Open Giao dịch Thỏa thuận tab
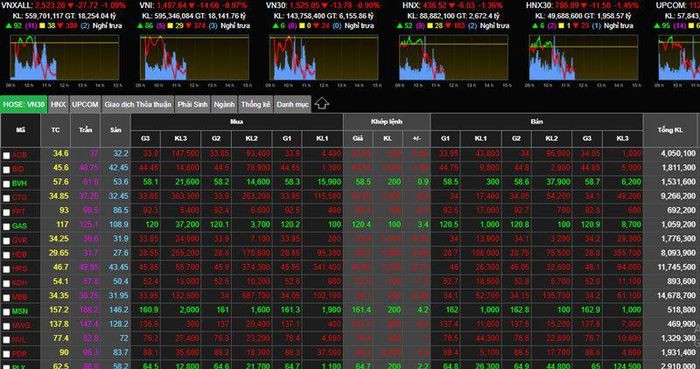The image size is (700, 369). click(138, 104)
